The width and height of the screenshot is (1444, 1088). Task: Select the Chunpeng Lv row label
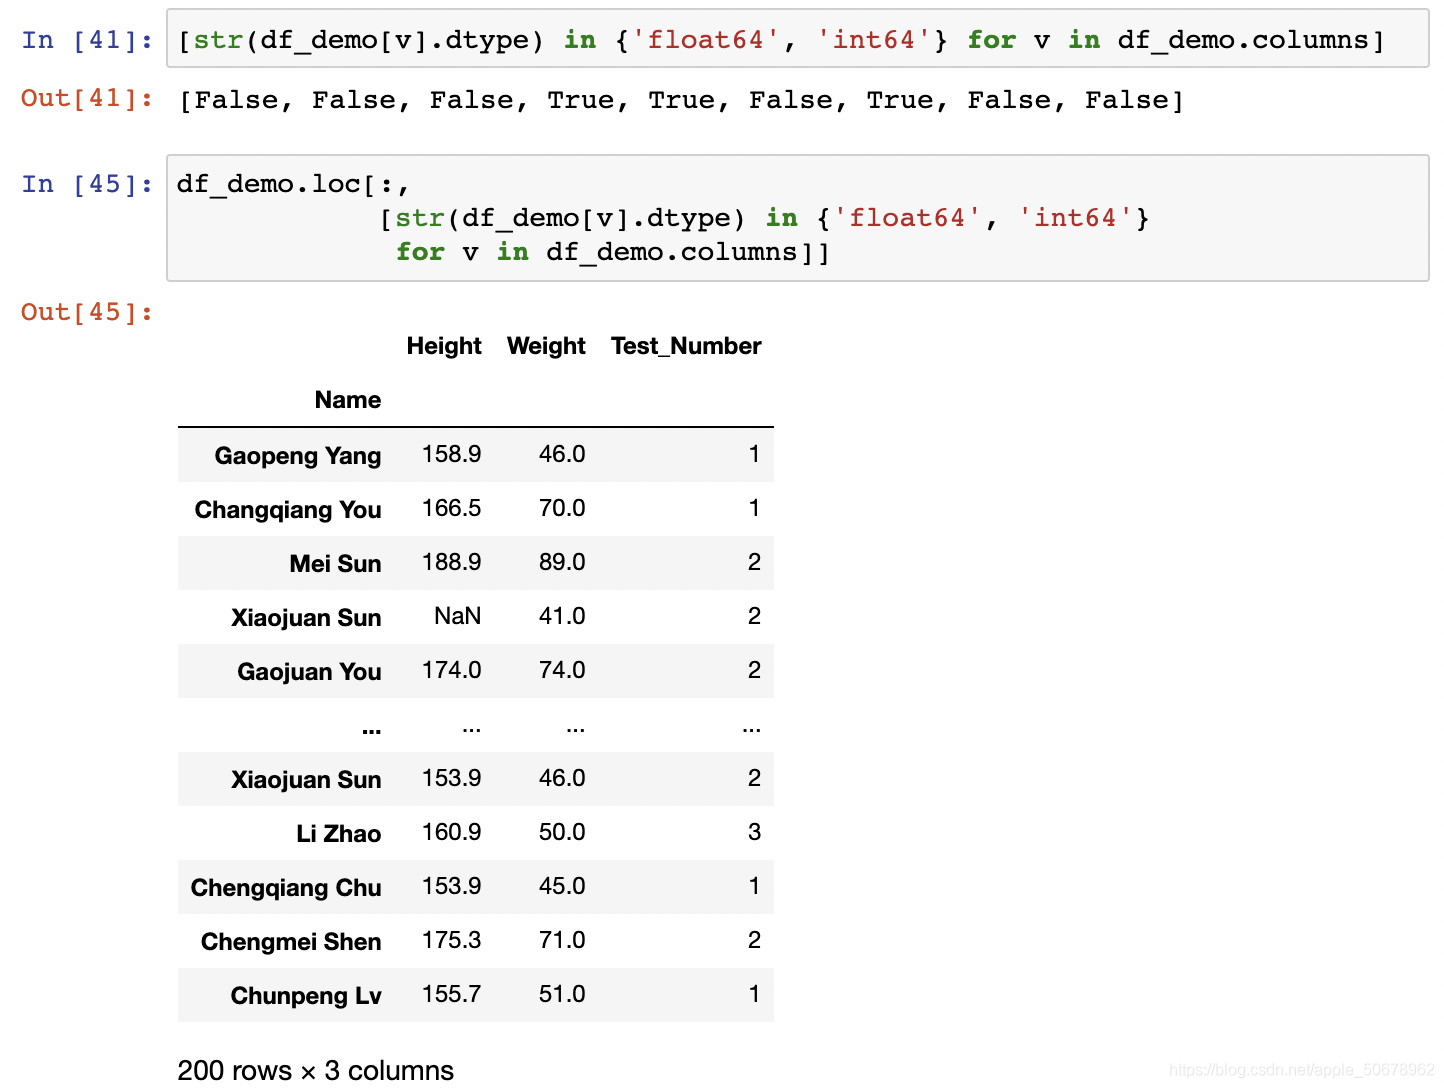pos(306,996)
